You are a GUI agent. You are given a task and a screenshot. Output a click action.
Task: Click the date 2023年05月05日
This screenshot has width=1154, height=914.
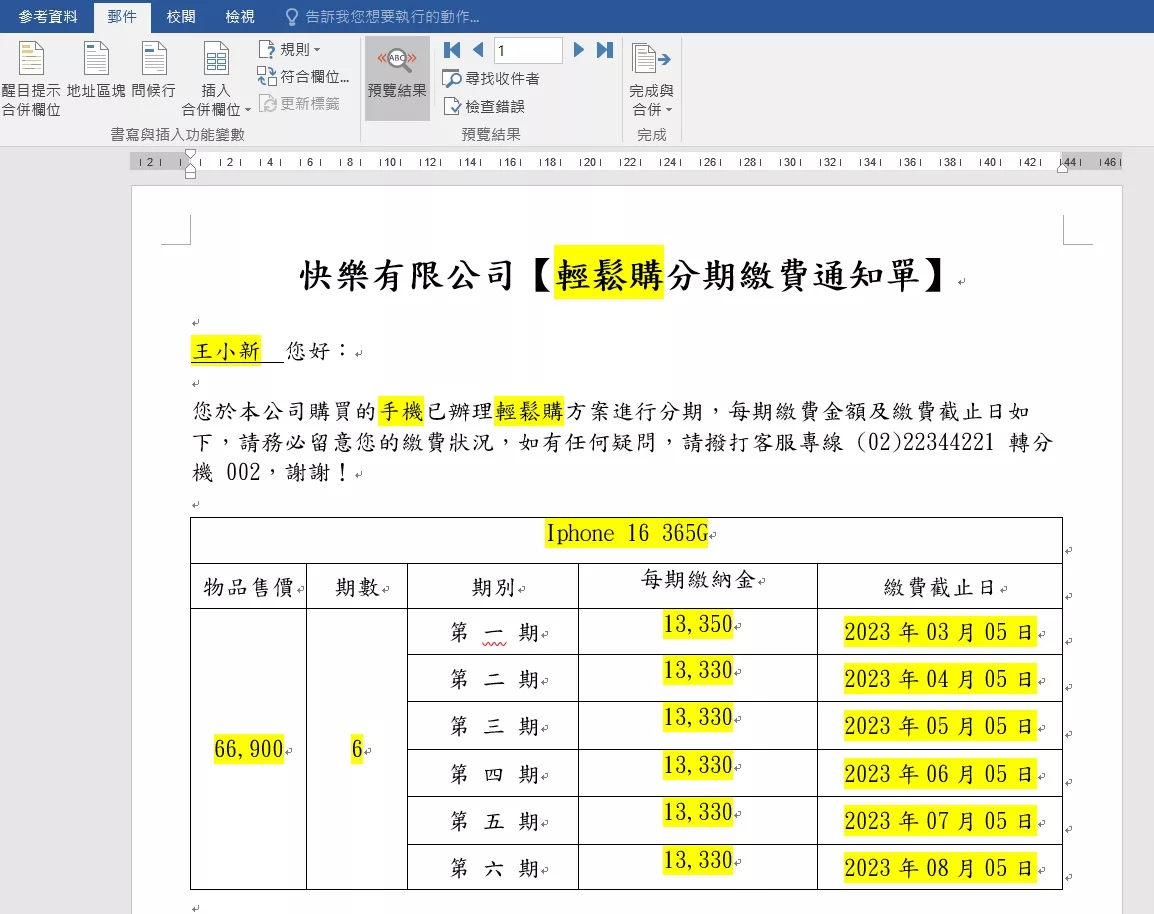point(940,726)
